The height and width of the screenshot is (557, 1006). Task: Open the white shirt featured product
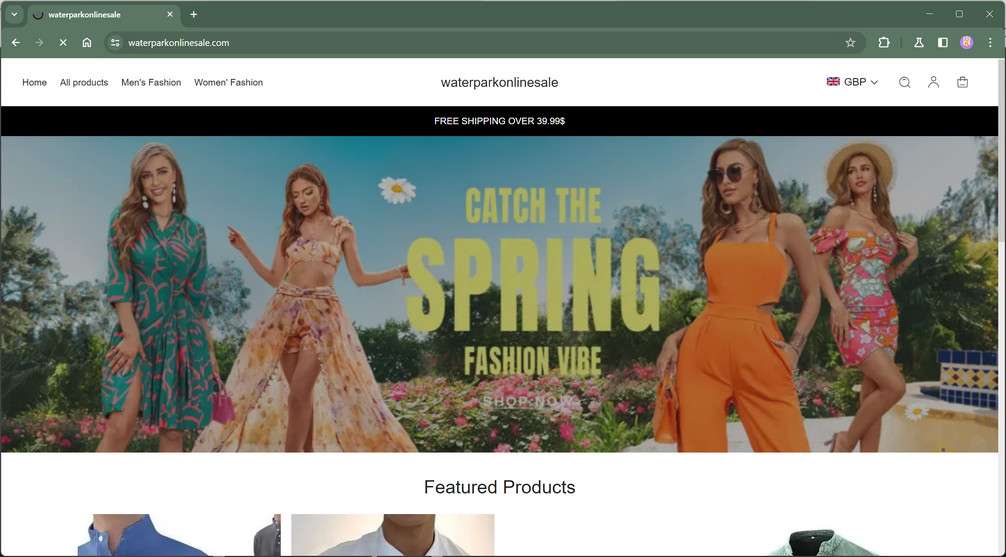[393, 535]
